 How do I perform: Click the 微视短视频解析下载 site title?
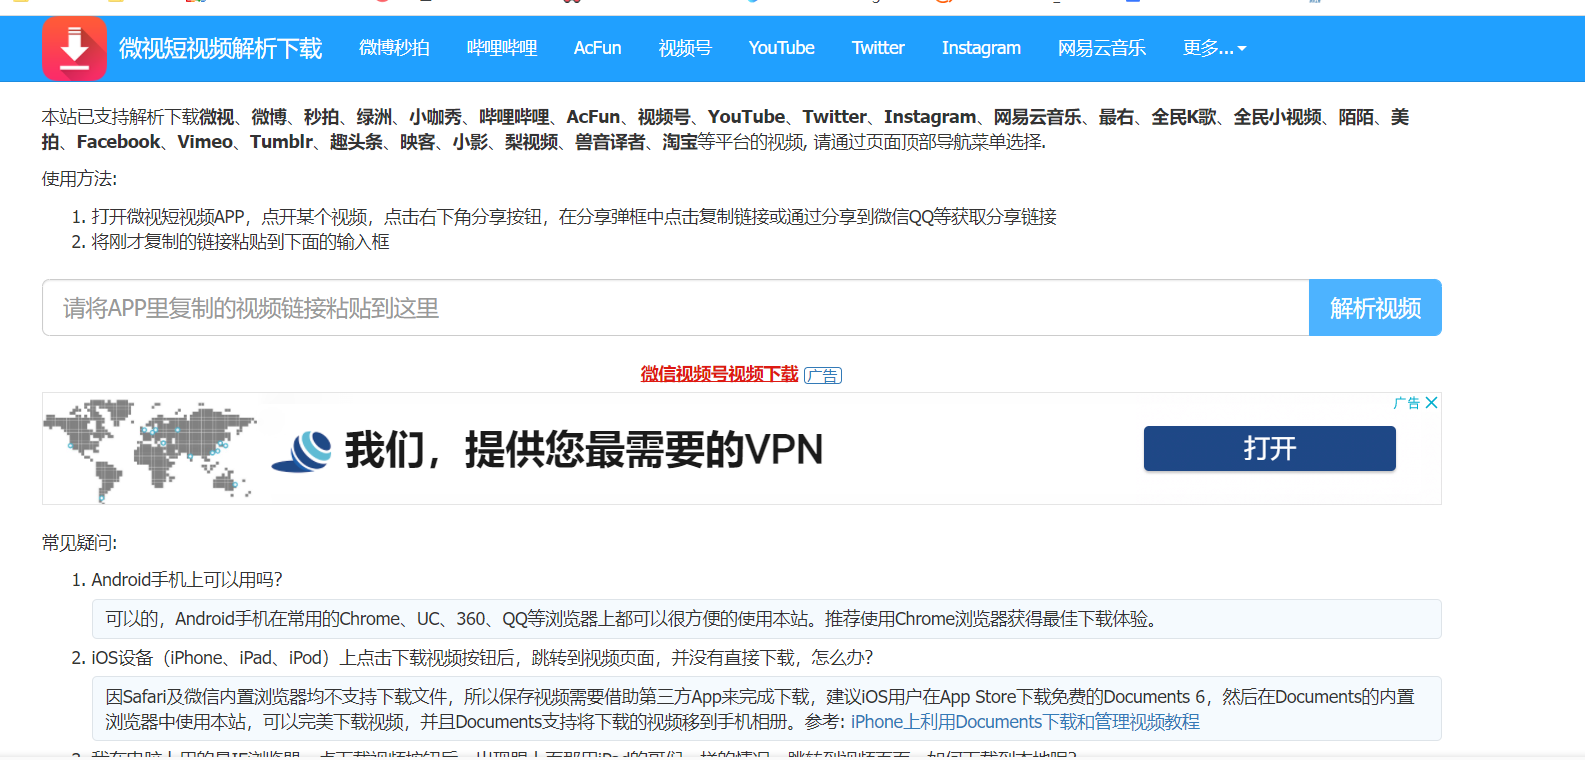[220, 48]
